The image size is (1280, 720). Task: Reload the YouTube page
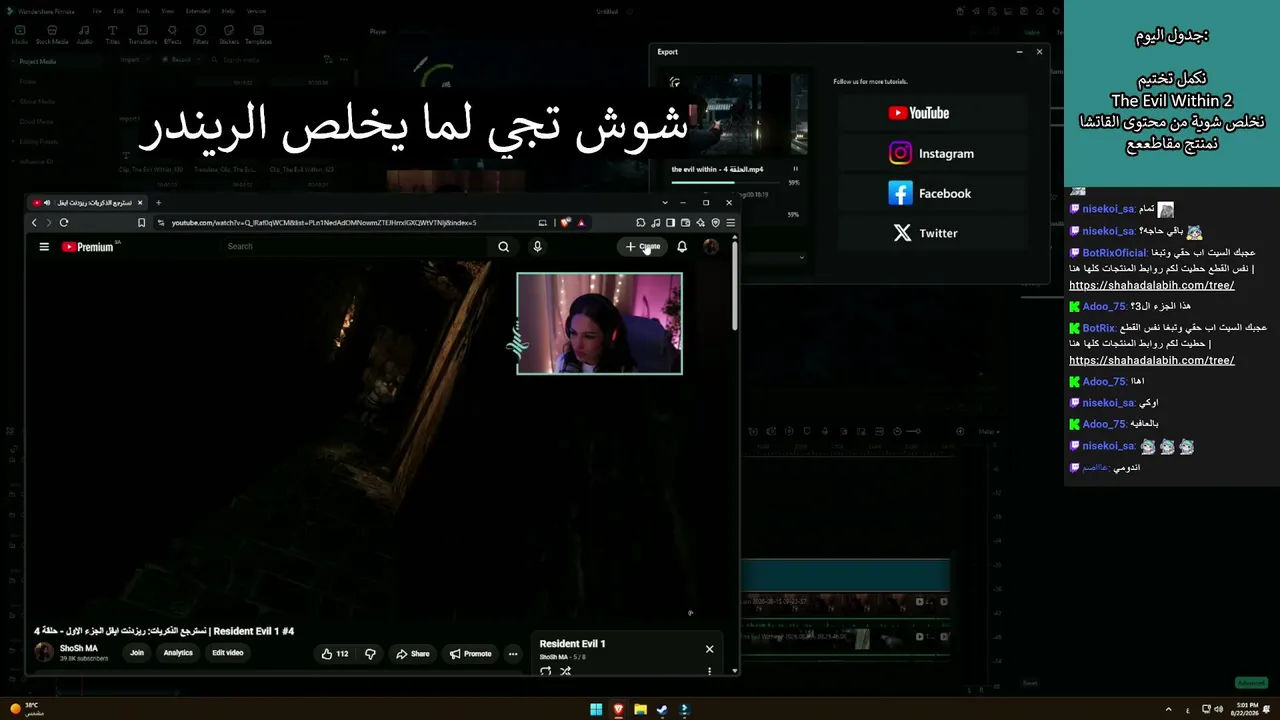click(x=64, y=223)
